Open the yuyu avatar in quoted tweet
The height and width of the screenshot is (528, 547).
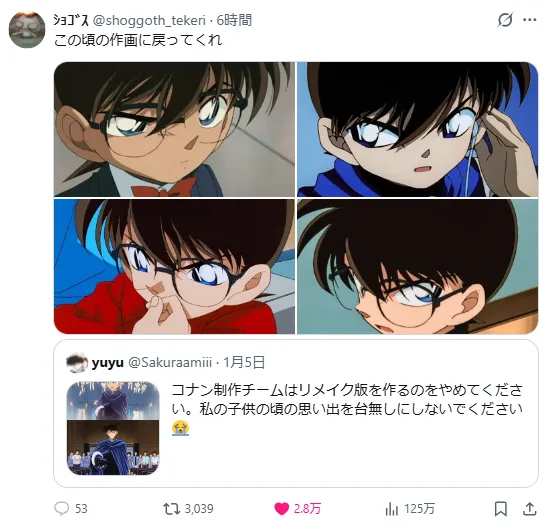pos(77,363)
